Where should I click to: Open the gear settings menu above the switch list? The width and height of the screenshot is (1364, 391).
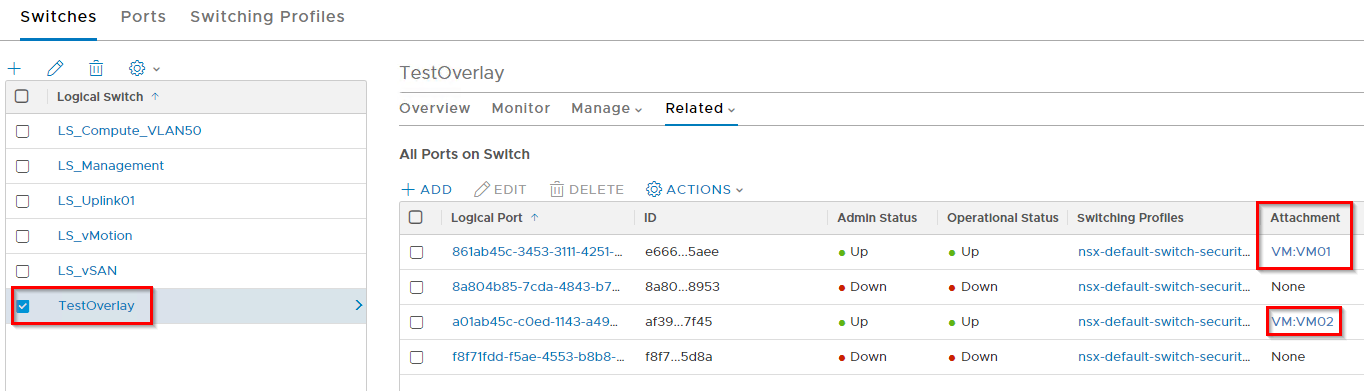tap(144, 68)
